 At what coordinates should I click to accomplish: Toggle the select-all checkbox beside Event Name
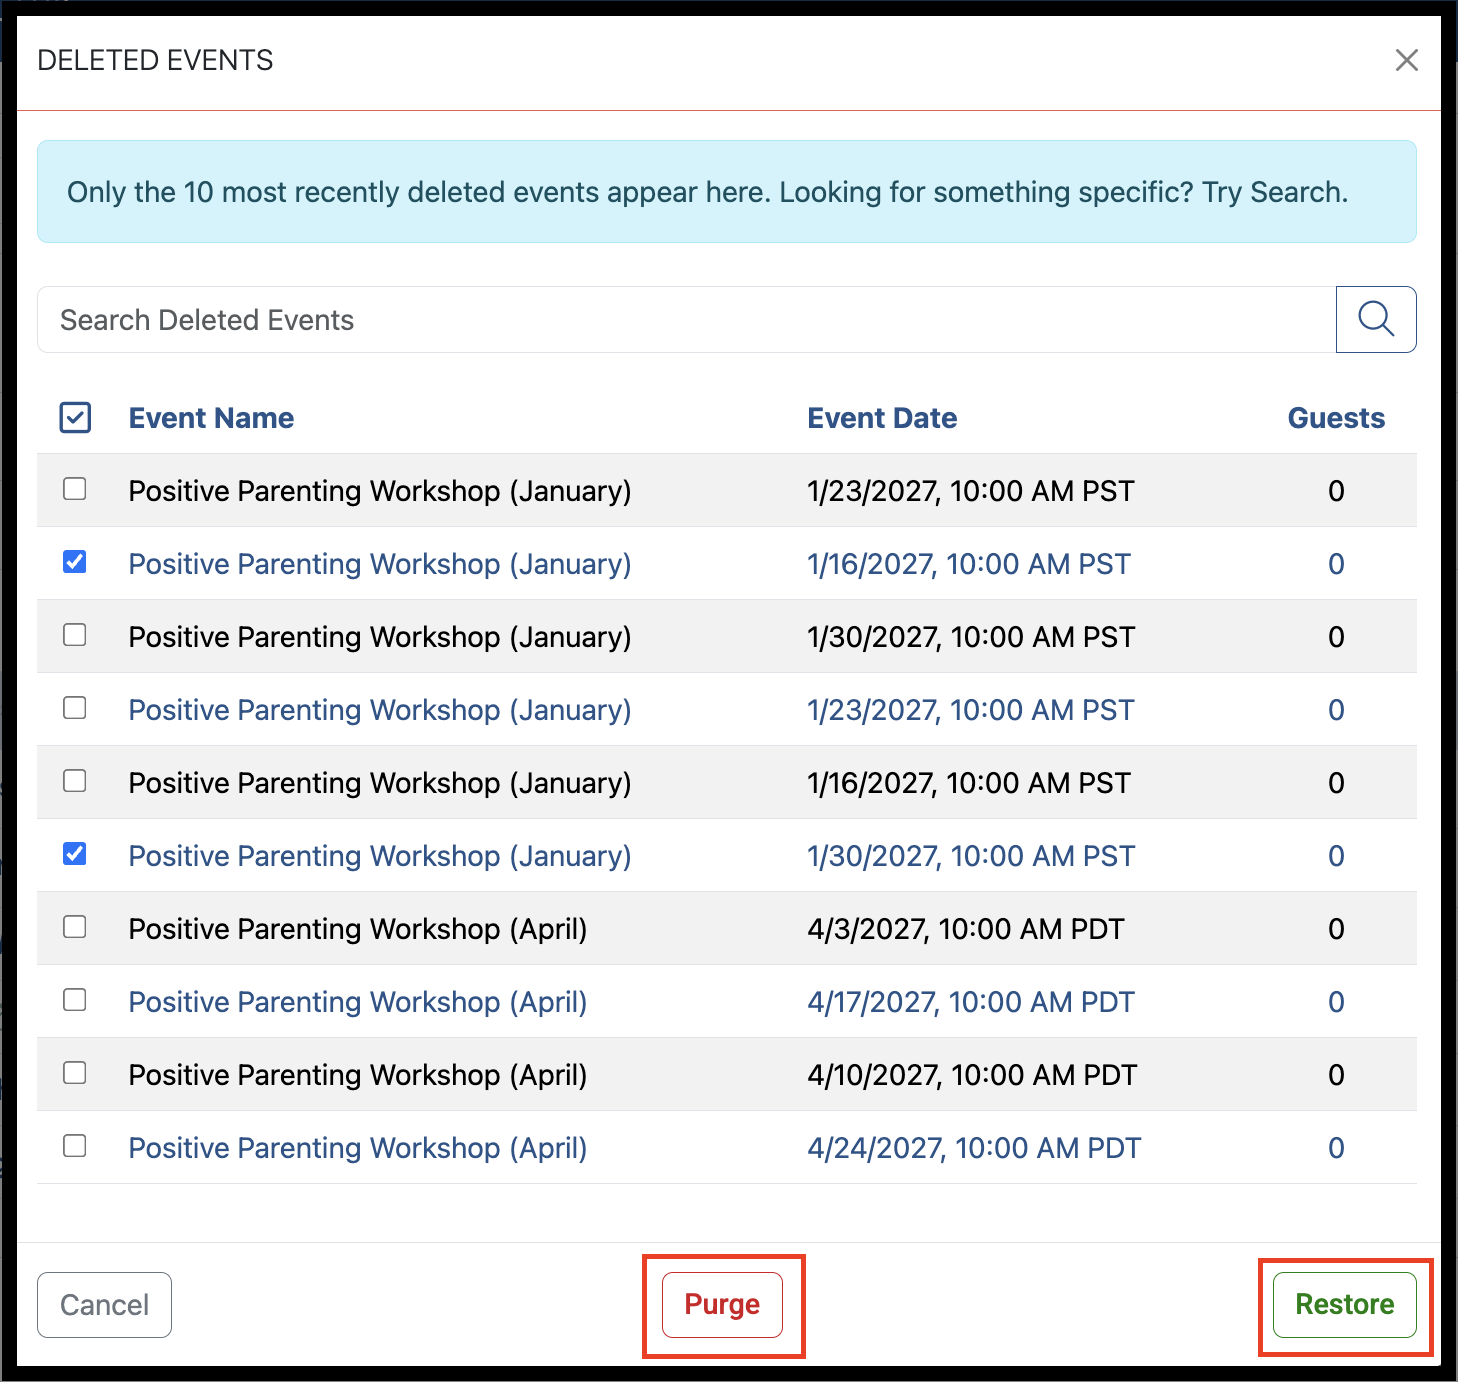click(x=75, y=418)
